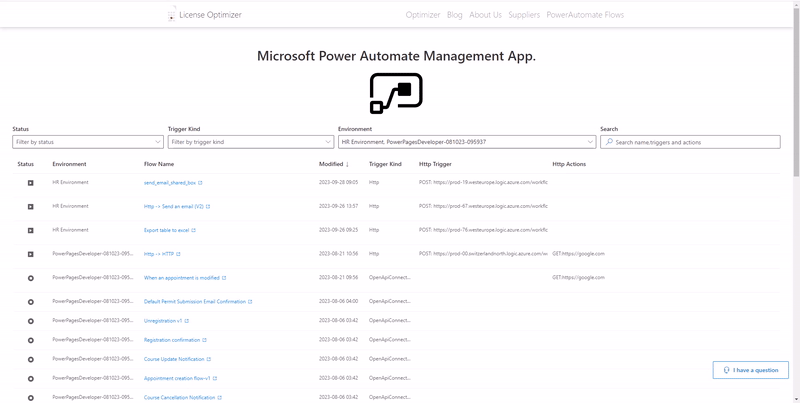
Task: Click the Status column header
Action: [26, 164]
